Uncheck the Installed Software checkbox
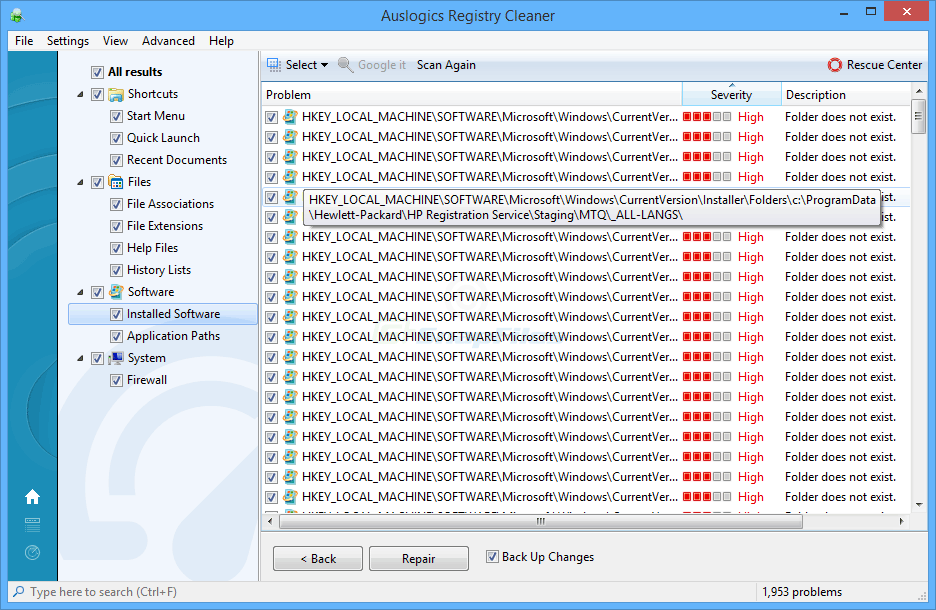This screenshot has width=936, height=610. pos(116,315)
